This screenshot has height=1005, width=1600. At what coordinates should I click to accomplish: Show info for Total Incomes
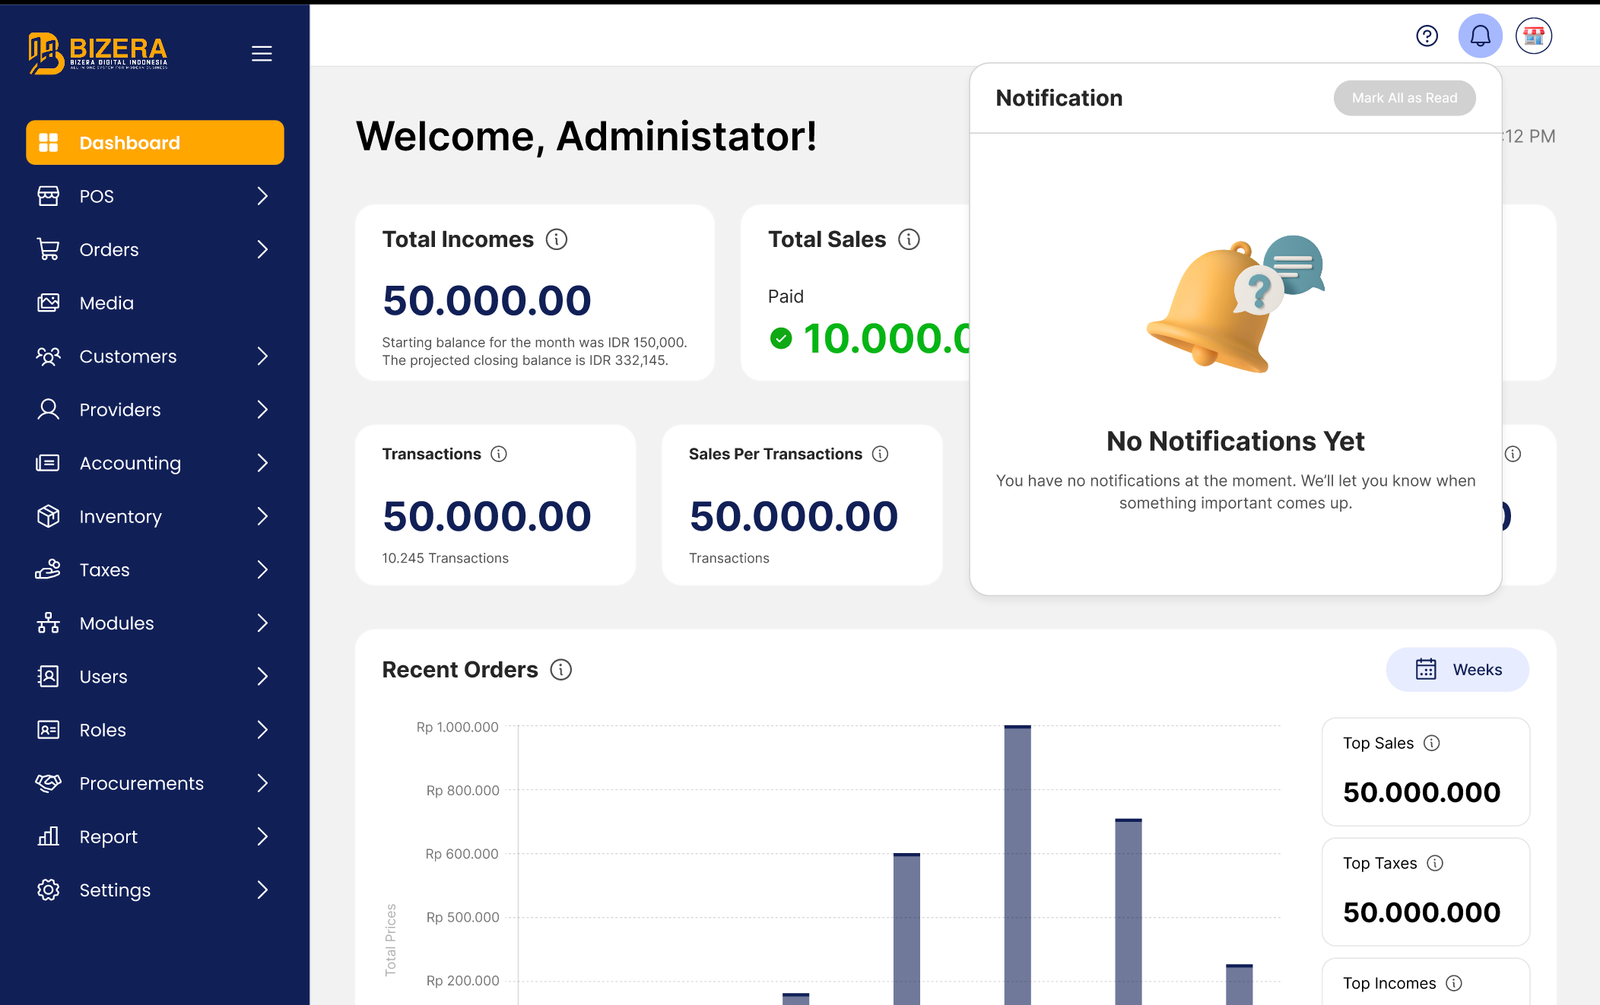557,239
